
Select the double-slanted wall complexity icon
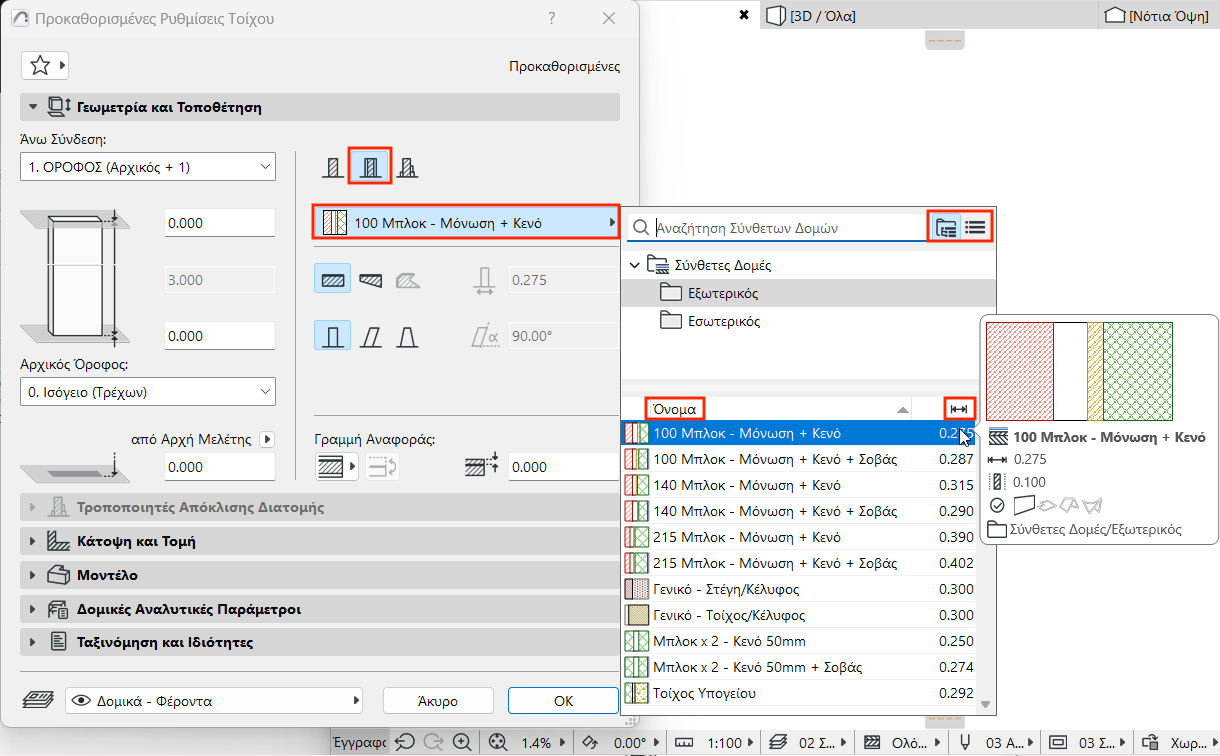point(406,336)
